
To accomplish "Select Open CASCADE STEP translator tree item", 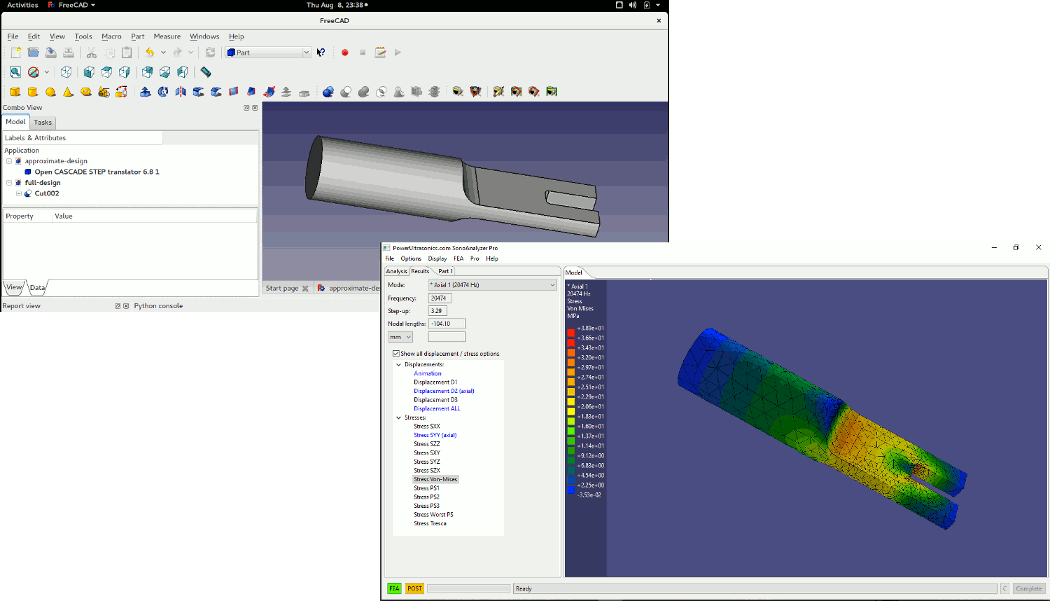I will click(96, 172).
